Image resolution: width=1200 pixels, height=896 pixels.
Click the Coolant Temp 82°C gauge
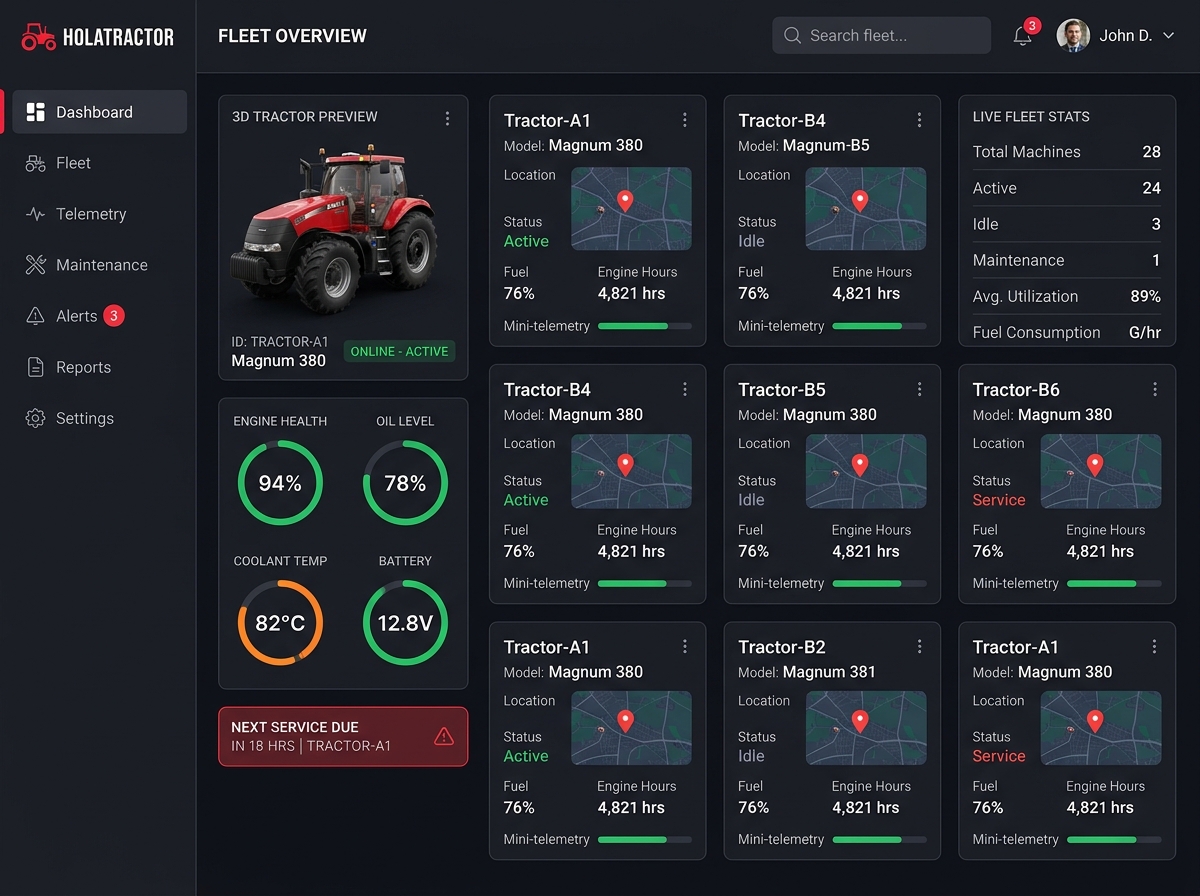point(280,623)
